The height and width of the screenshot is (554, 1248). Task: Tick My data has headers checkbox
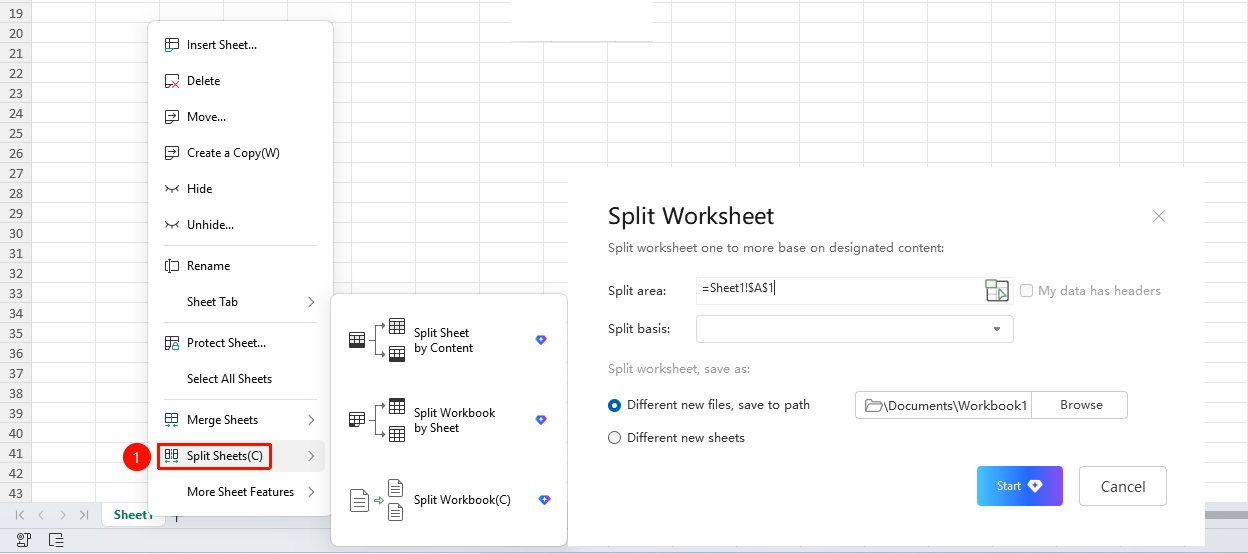click(x=1026, y=291)
